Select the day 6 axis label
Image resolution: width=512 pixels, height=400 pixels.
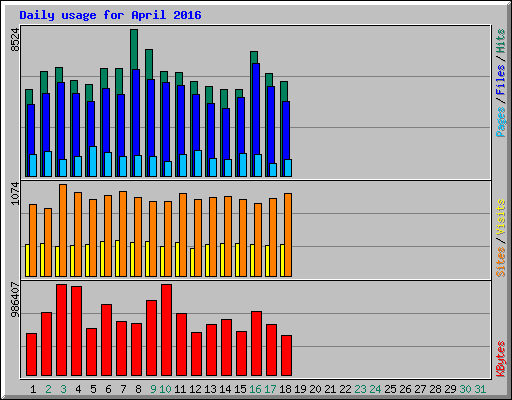coord(108,389)
